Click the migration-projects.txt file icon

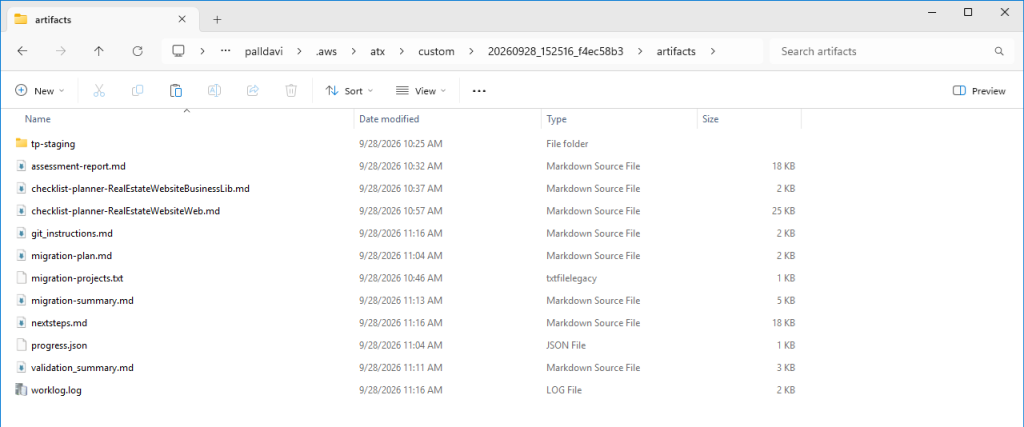click(21, 278)
